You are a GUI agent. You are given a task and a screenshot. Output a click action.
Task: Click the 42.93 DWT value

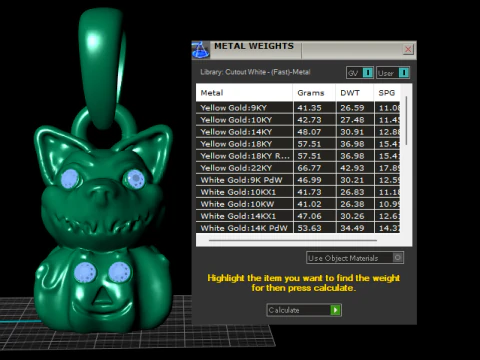point(352,168)
